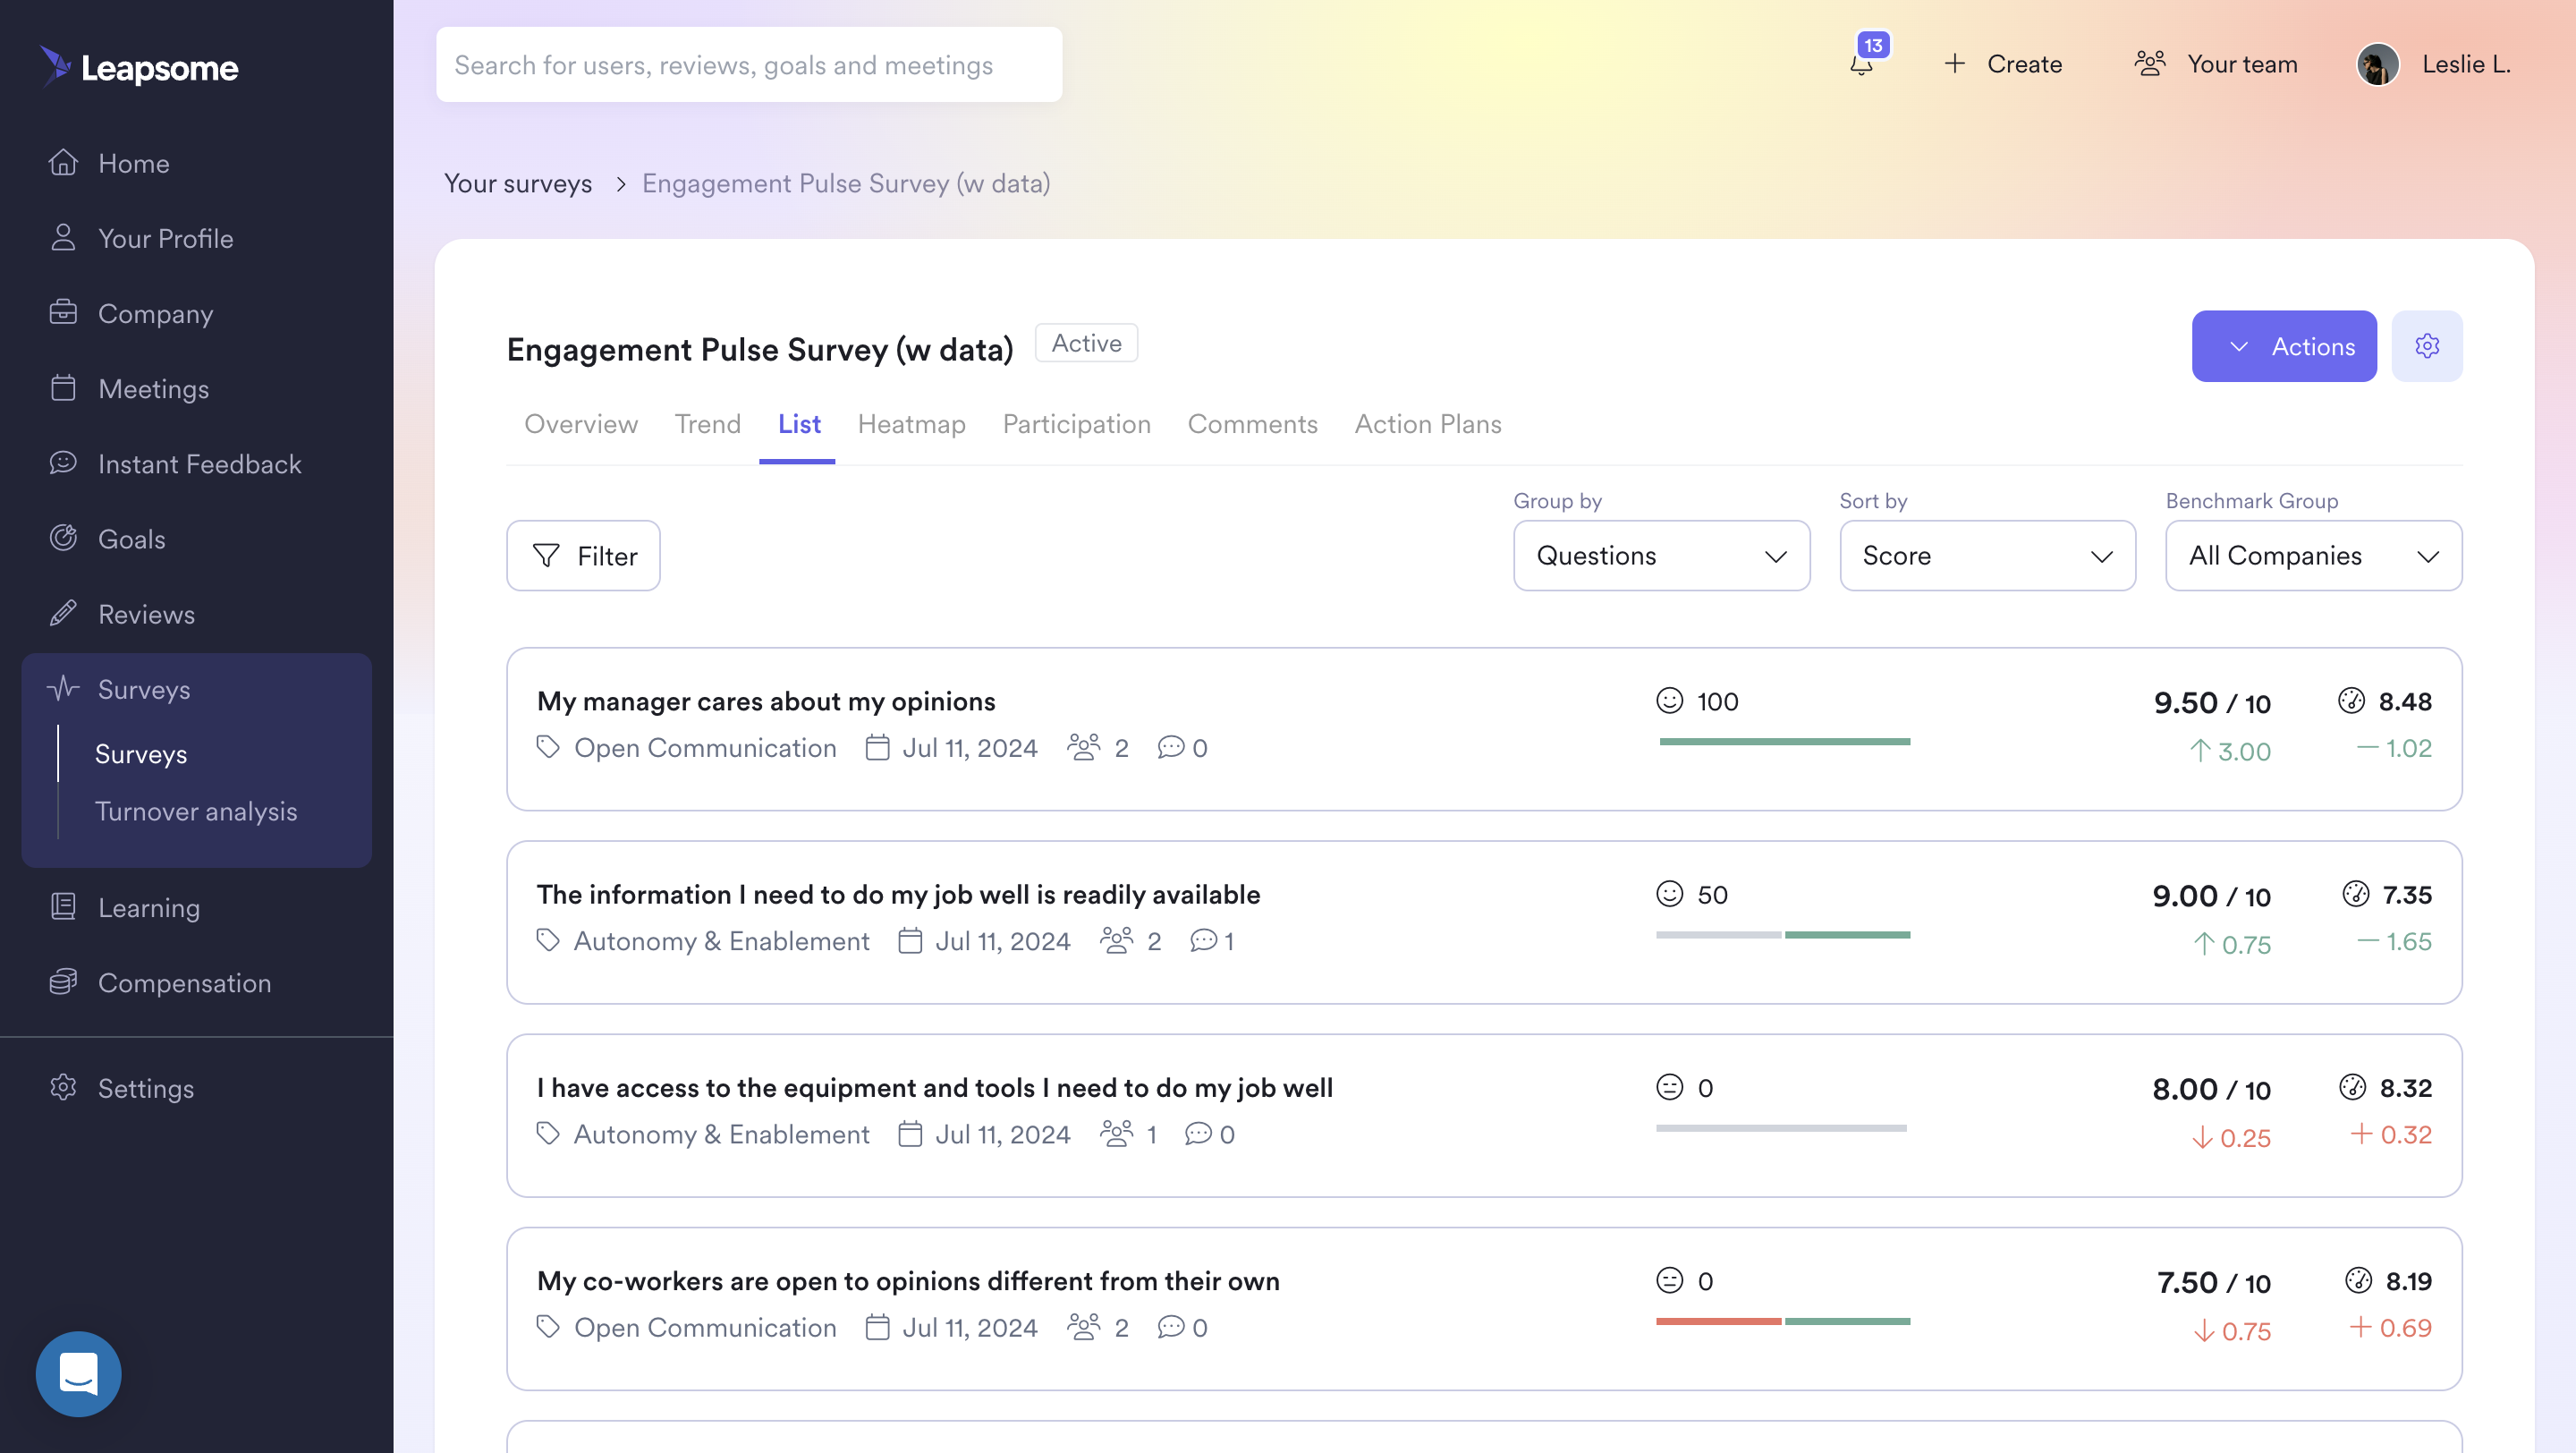Image resolution: width=2576 pixels, height=1453 pixels.
Task: Open the notifications bell icon
Action: click(1861, 64)
